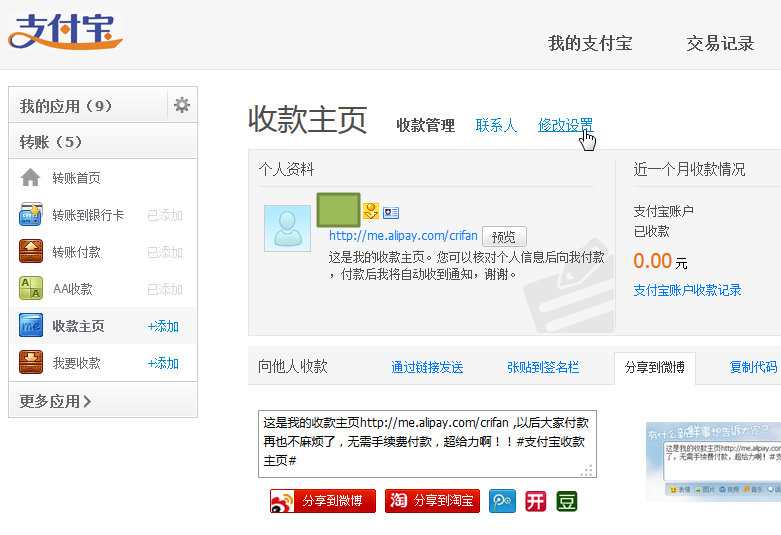
Task: Add 收款主页 with +添加
Action: click(163, 326)
